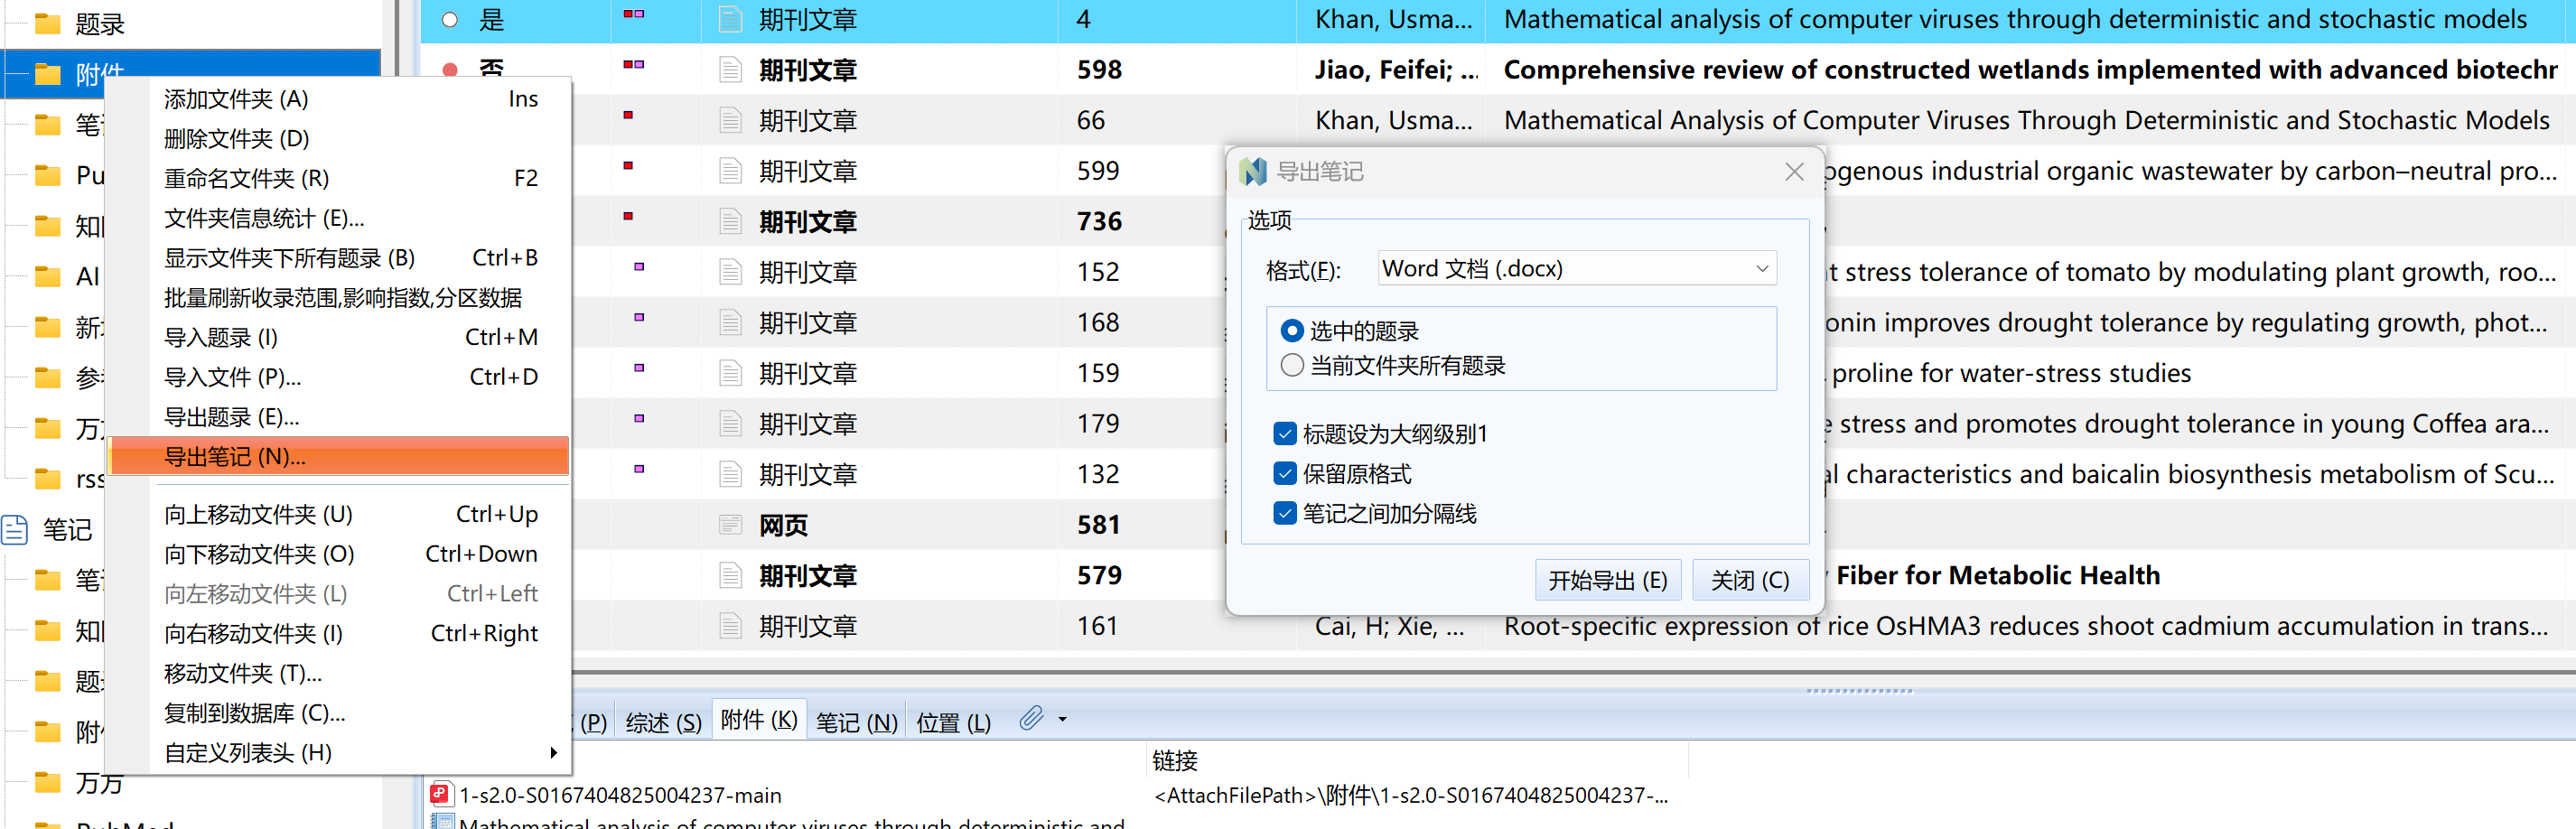Click the NoteExpress logo in the export dialog
The image size is (2576, 829).
1252,171
